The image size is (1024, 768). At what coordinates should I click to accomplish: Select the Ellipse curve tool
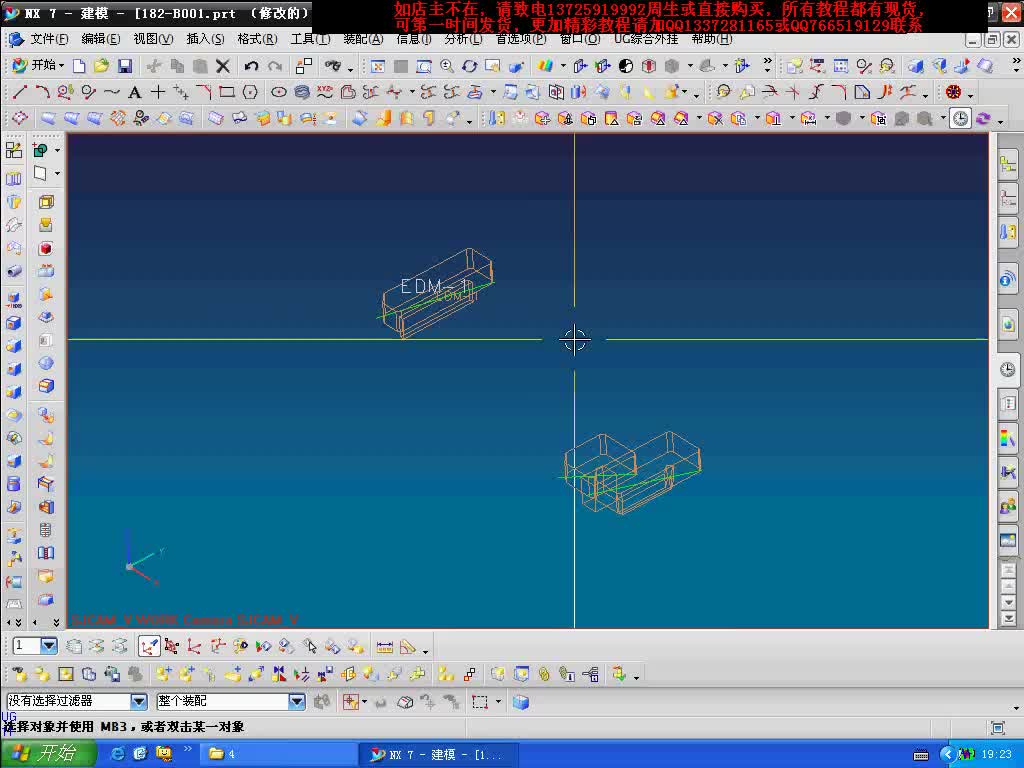pos(279,92)
